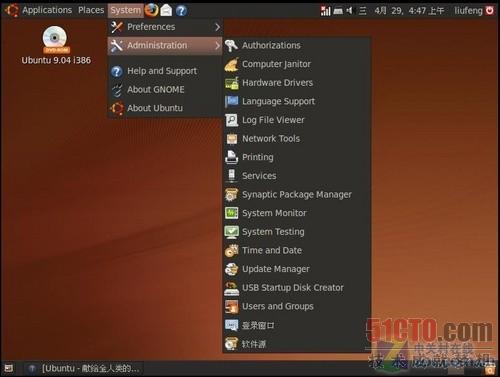Click the red power button icon
This screenshot has width=500, height=377.
click(490, 11)
